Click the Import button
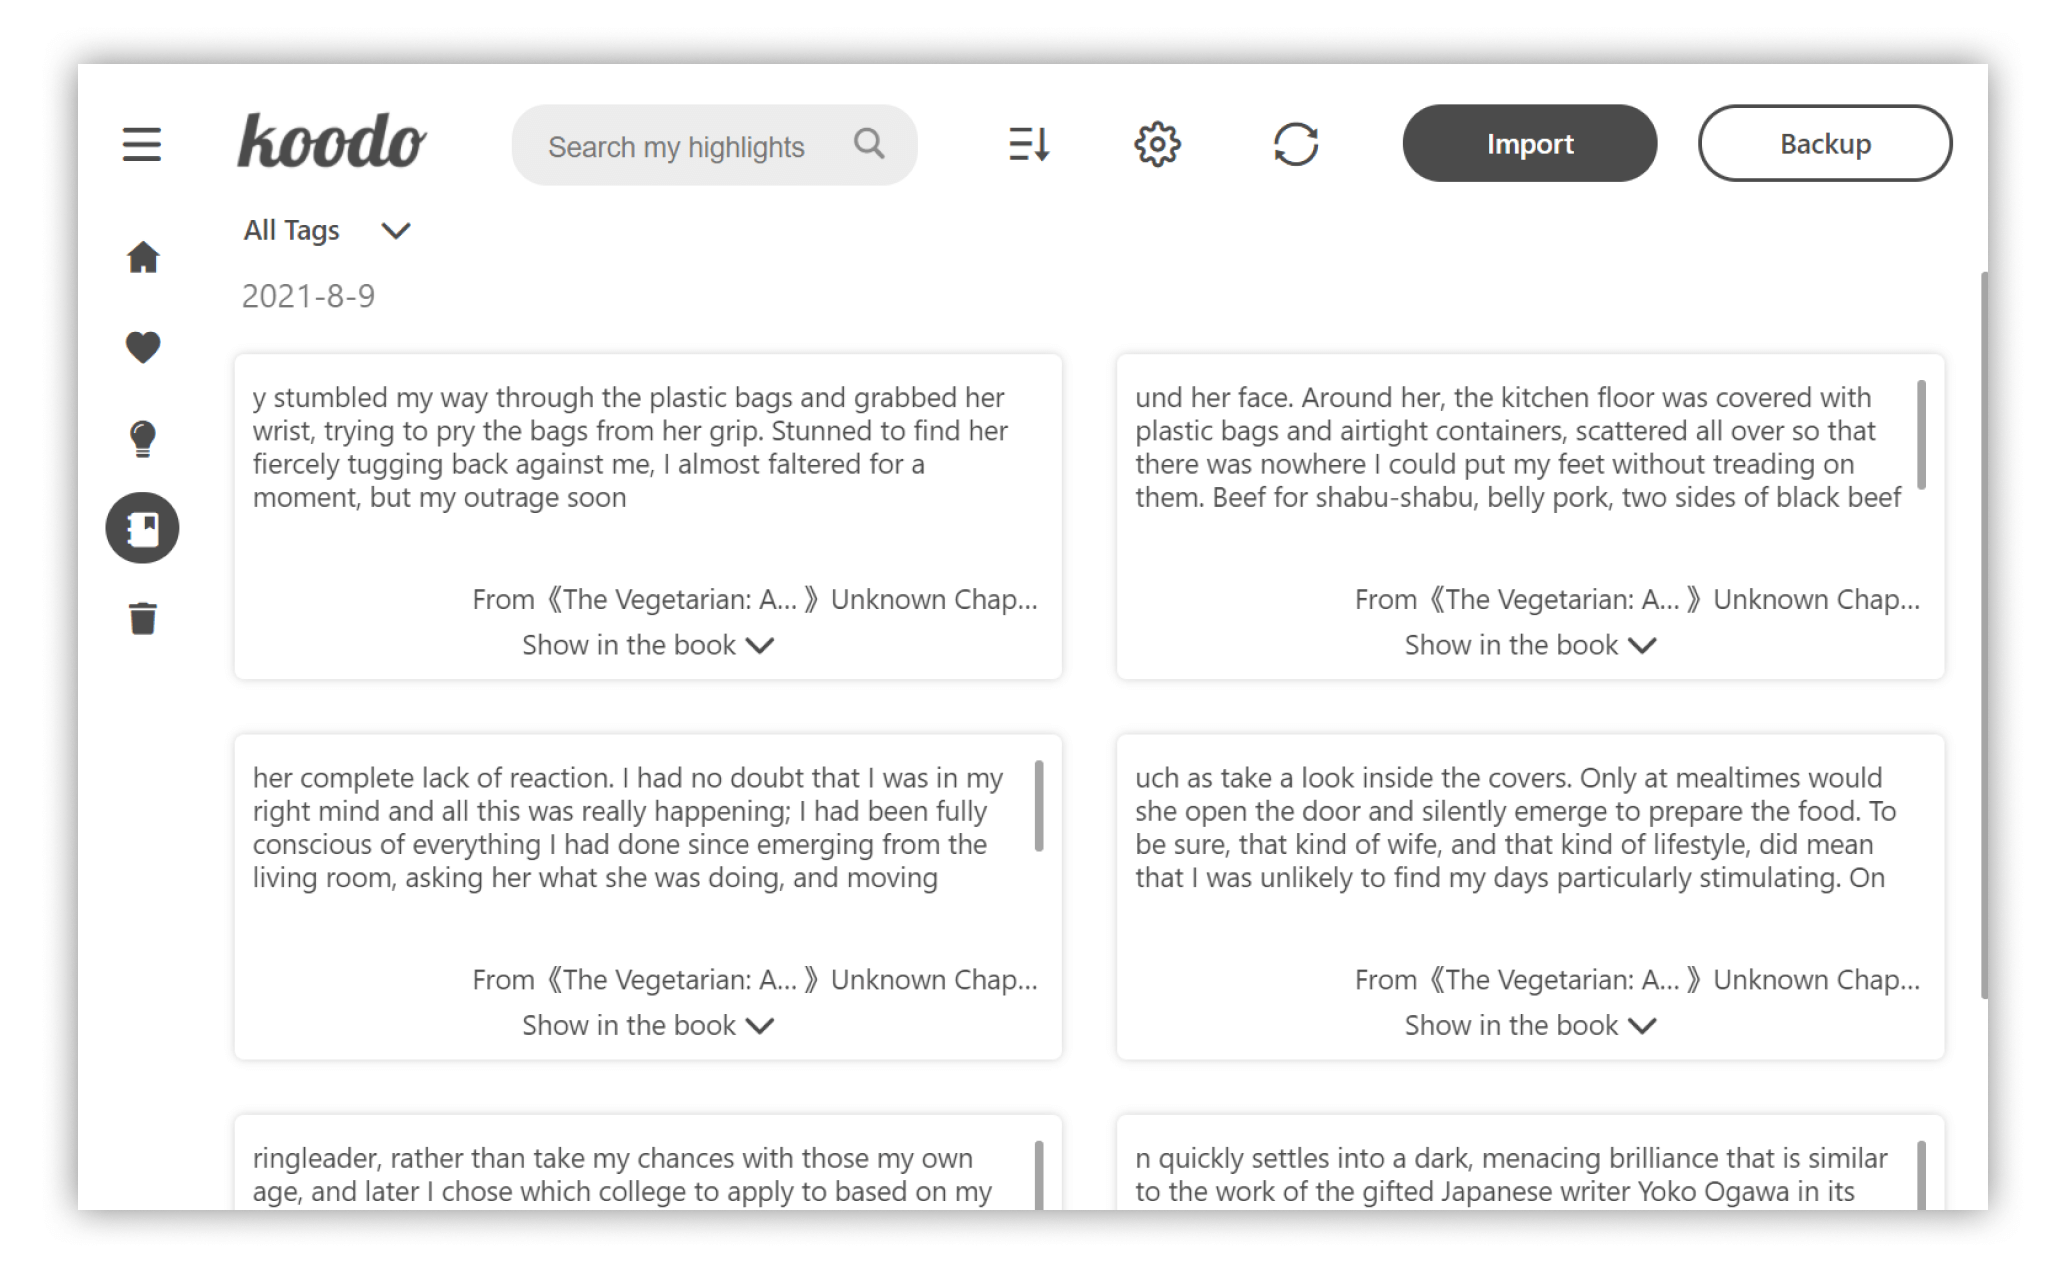The image size is (2065, 1274). tap(1530, 143)
